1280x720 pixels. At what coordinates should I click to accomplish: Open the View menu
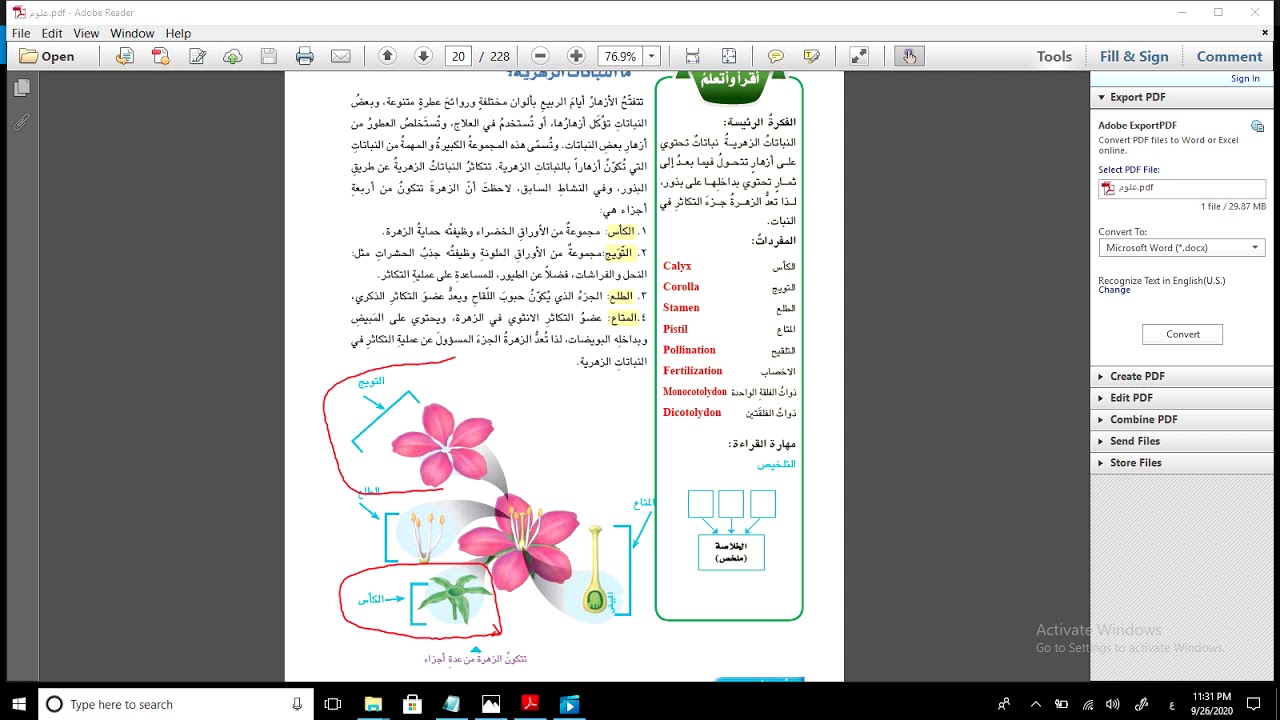pyautogui.click(x=86, y=33)
